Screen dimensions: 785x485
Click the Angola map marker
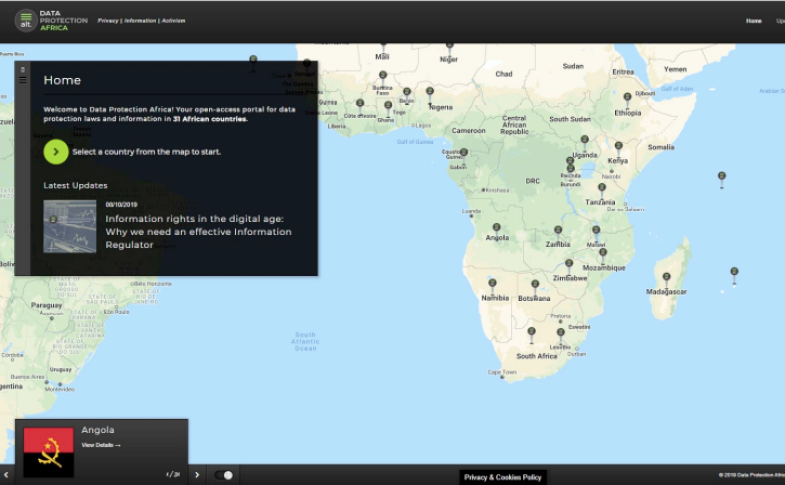pos(497,228)
